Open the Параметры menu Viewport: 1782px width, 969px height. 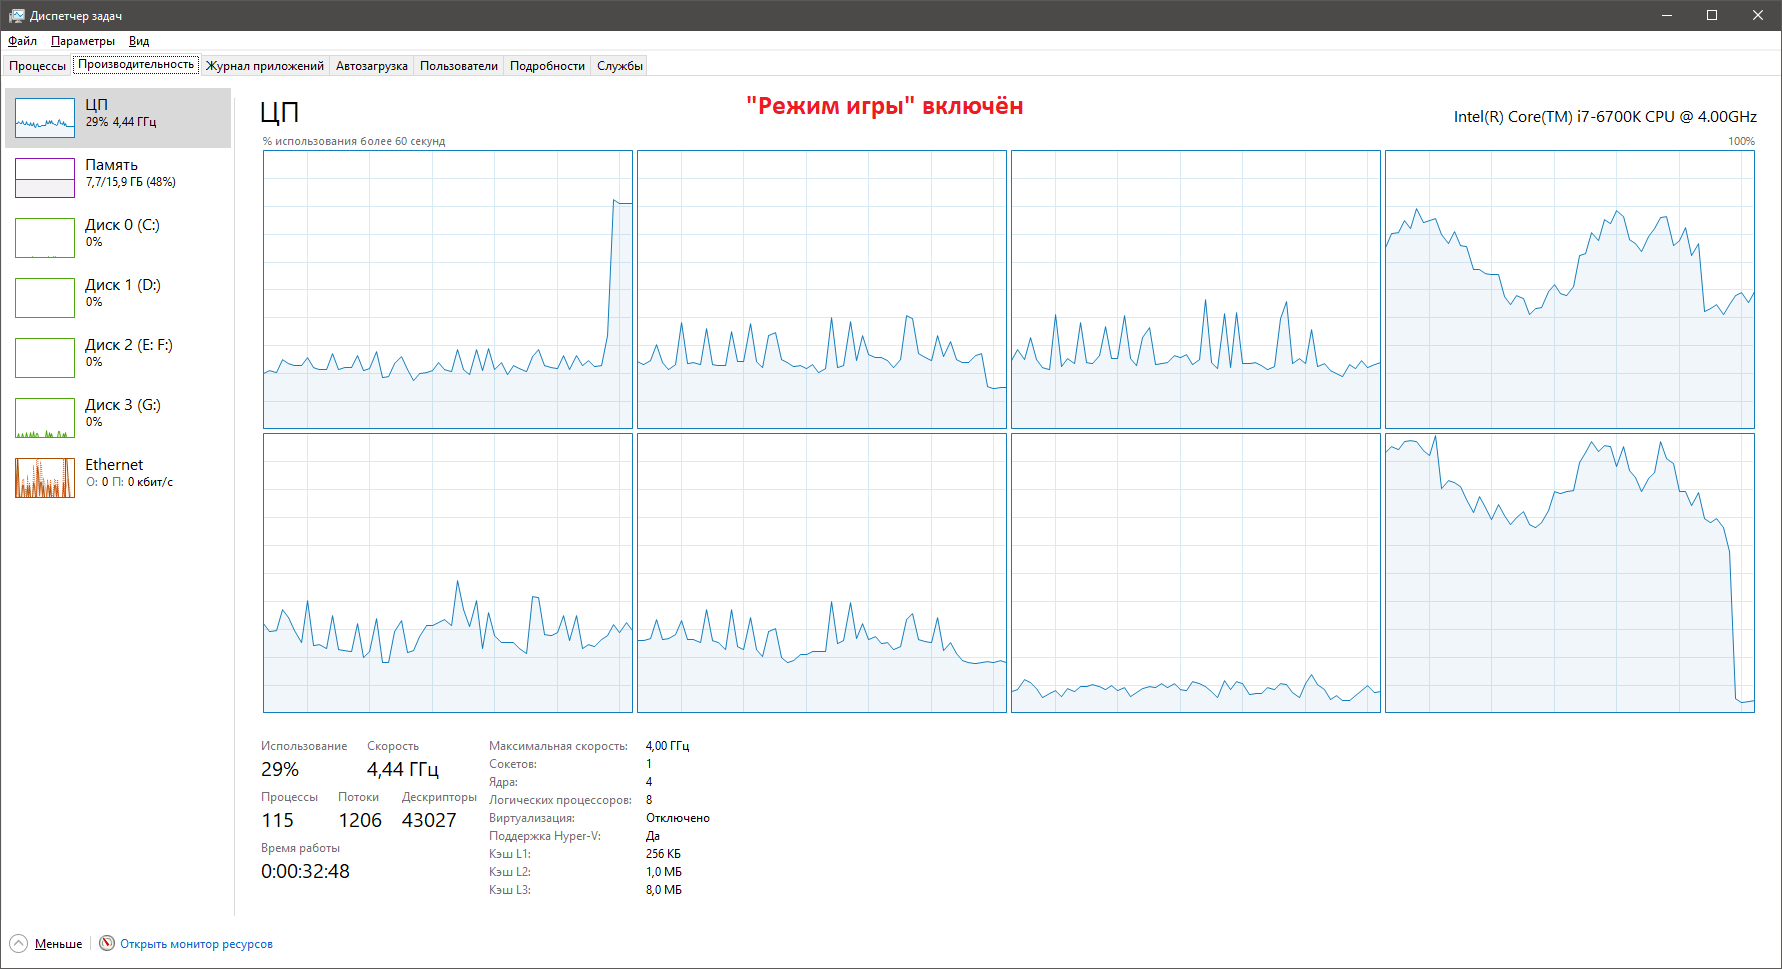83,41
